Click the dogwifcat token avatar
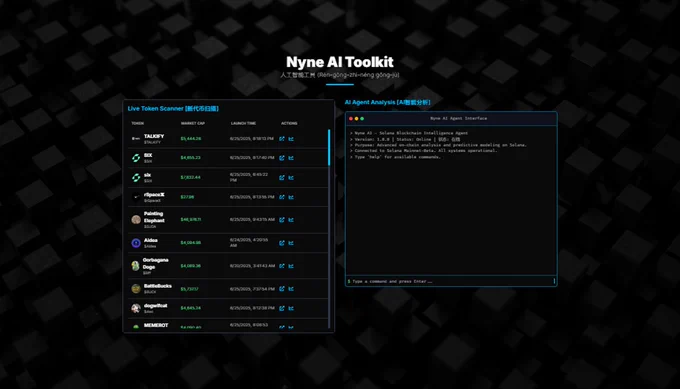Image resolution: width=680 pixels, height=389 pixels. pyautogui.click(x=136, y=308)
